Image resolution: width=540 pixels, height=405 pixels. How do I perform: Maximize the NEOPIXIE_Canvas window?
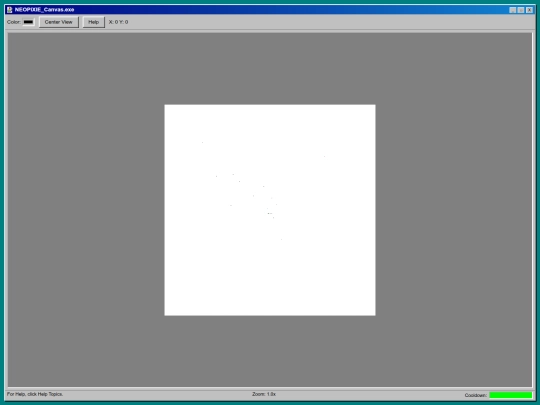[x=521, y=10]
